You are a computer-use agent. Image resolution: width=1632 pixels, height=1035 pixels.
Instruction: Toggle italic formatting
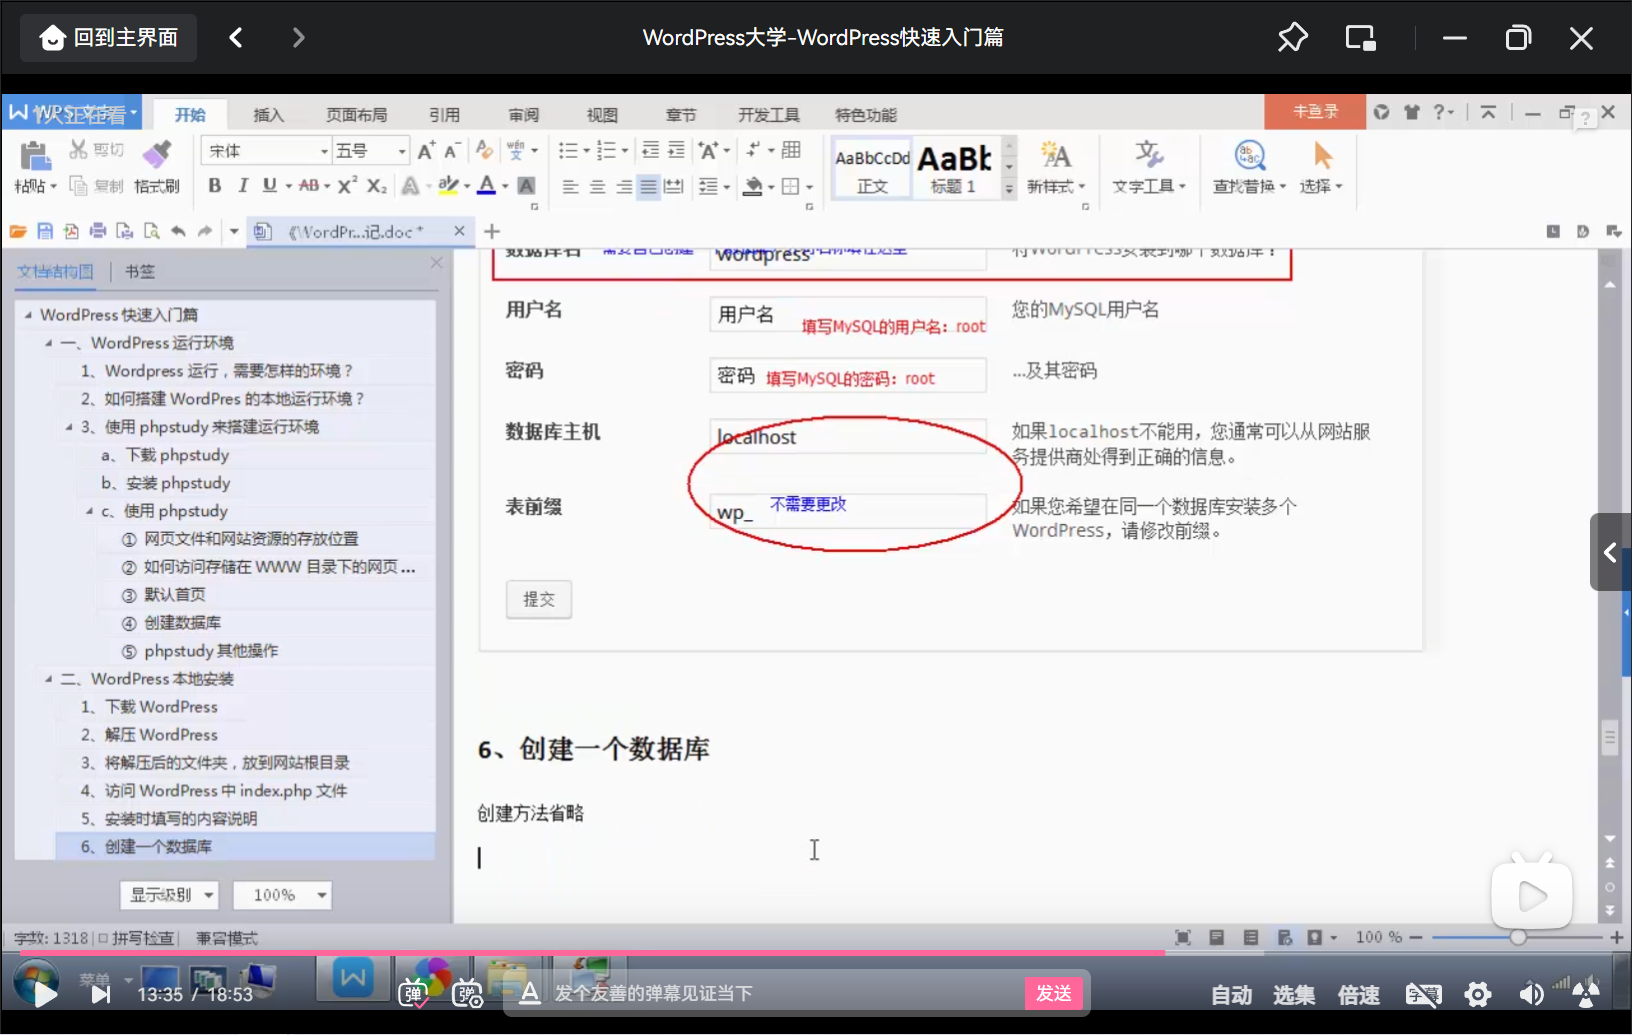(x=242, y=186)
